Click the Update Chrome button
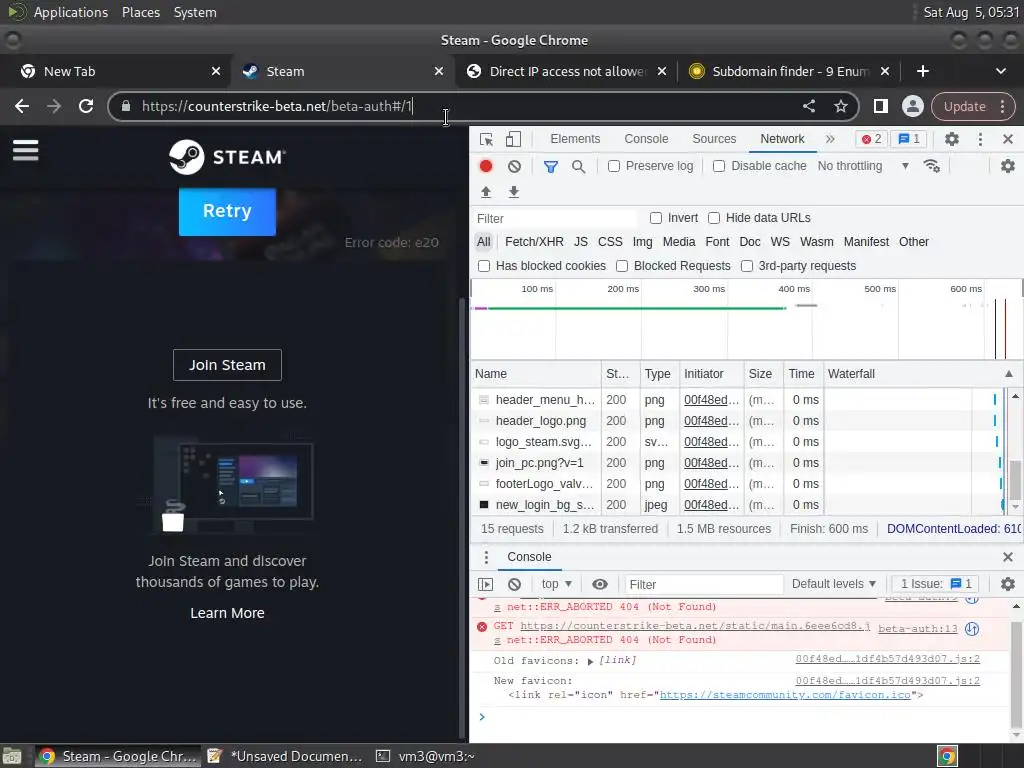Screen dimensions: 1024x768 pos(972,106)
